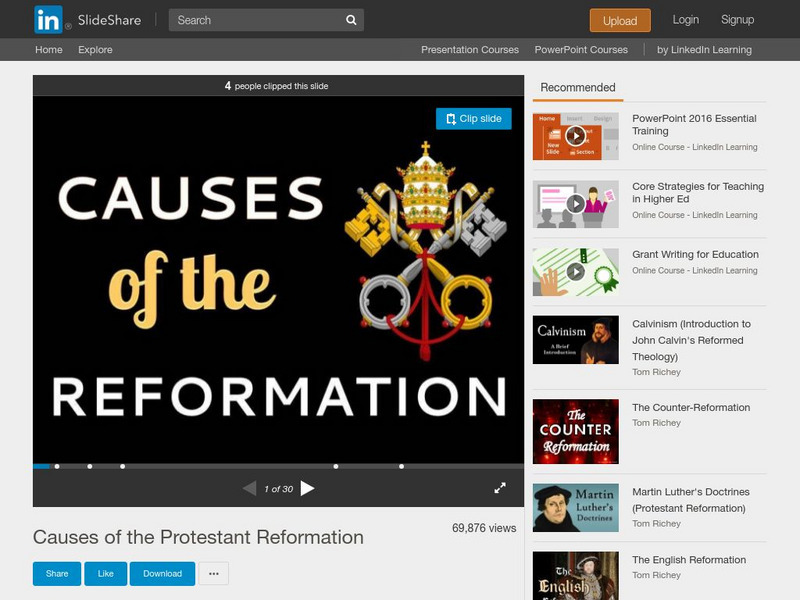Toggle the Share panel open

pos(56,574)
